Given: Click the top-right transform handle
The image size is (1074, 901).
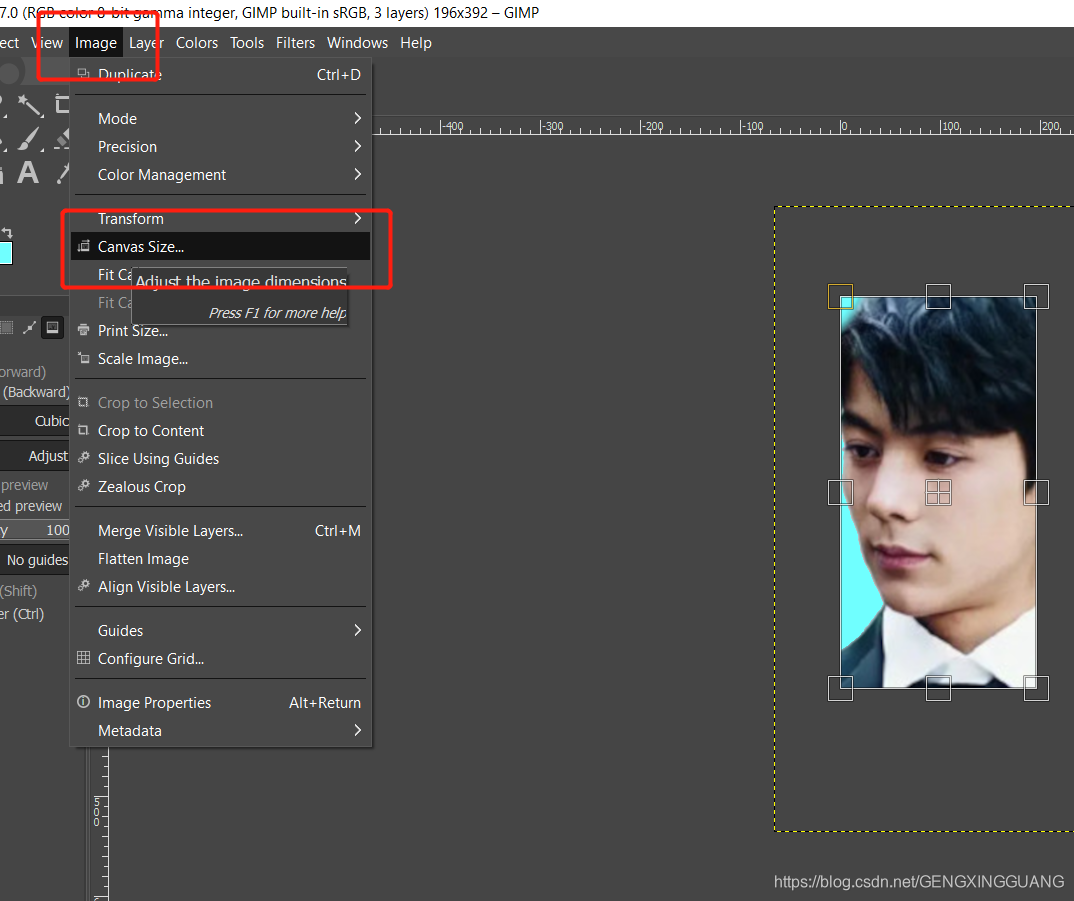Looking at the screenshot, I should pos(1036,297).
